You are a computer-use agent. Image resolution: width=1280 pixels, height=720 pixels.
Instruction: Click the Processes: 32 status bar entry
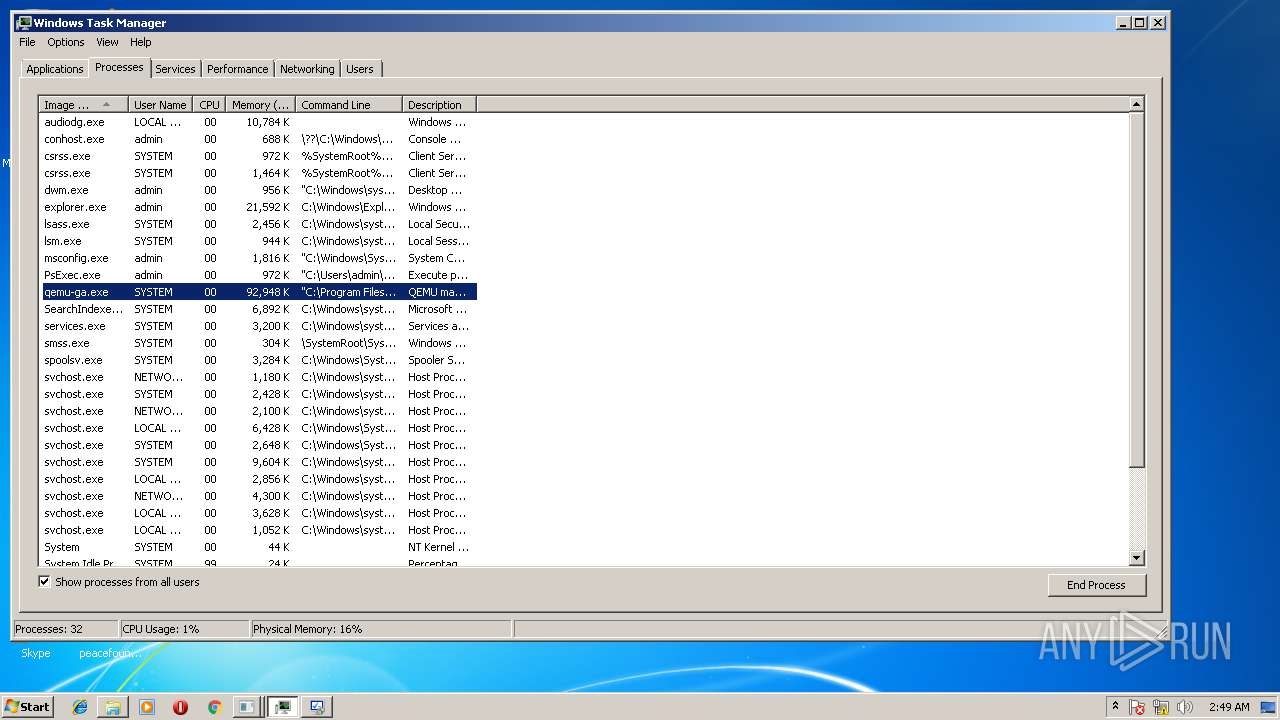tap(65, 629)
